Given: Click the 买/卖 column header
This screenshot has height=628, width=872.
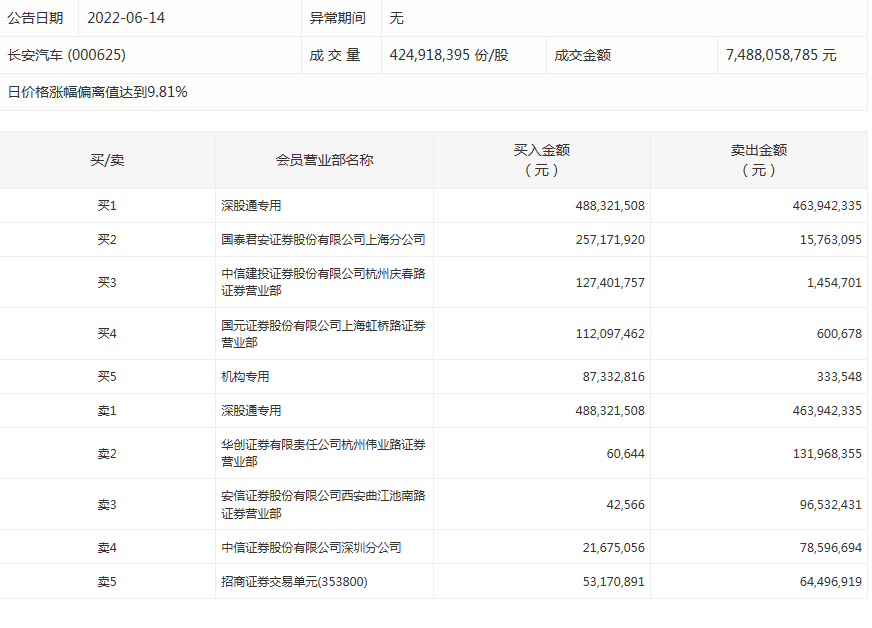Looking at the screenshot, I should click(107, 160).
